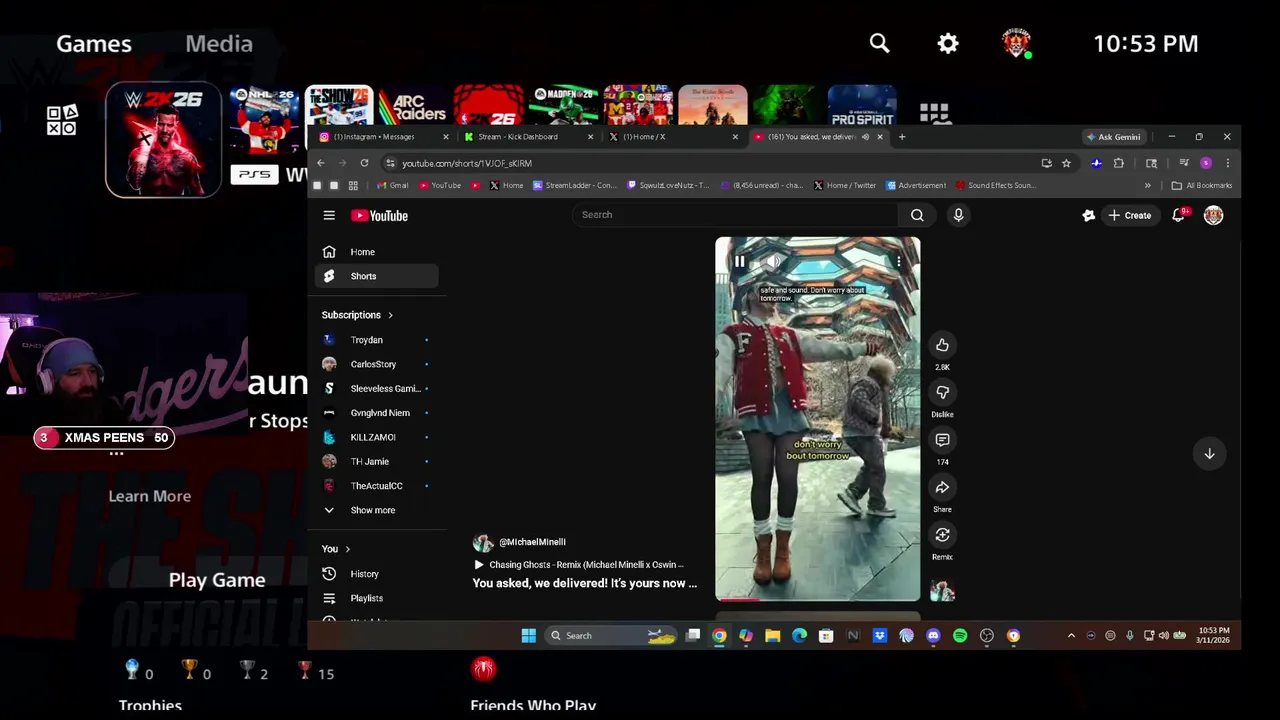Share the Short
1280x720 pixels.
coord(942,487)
